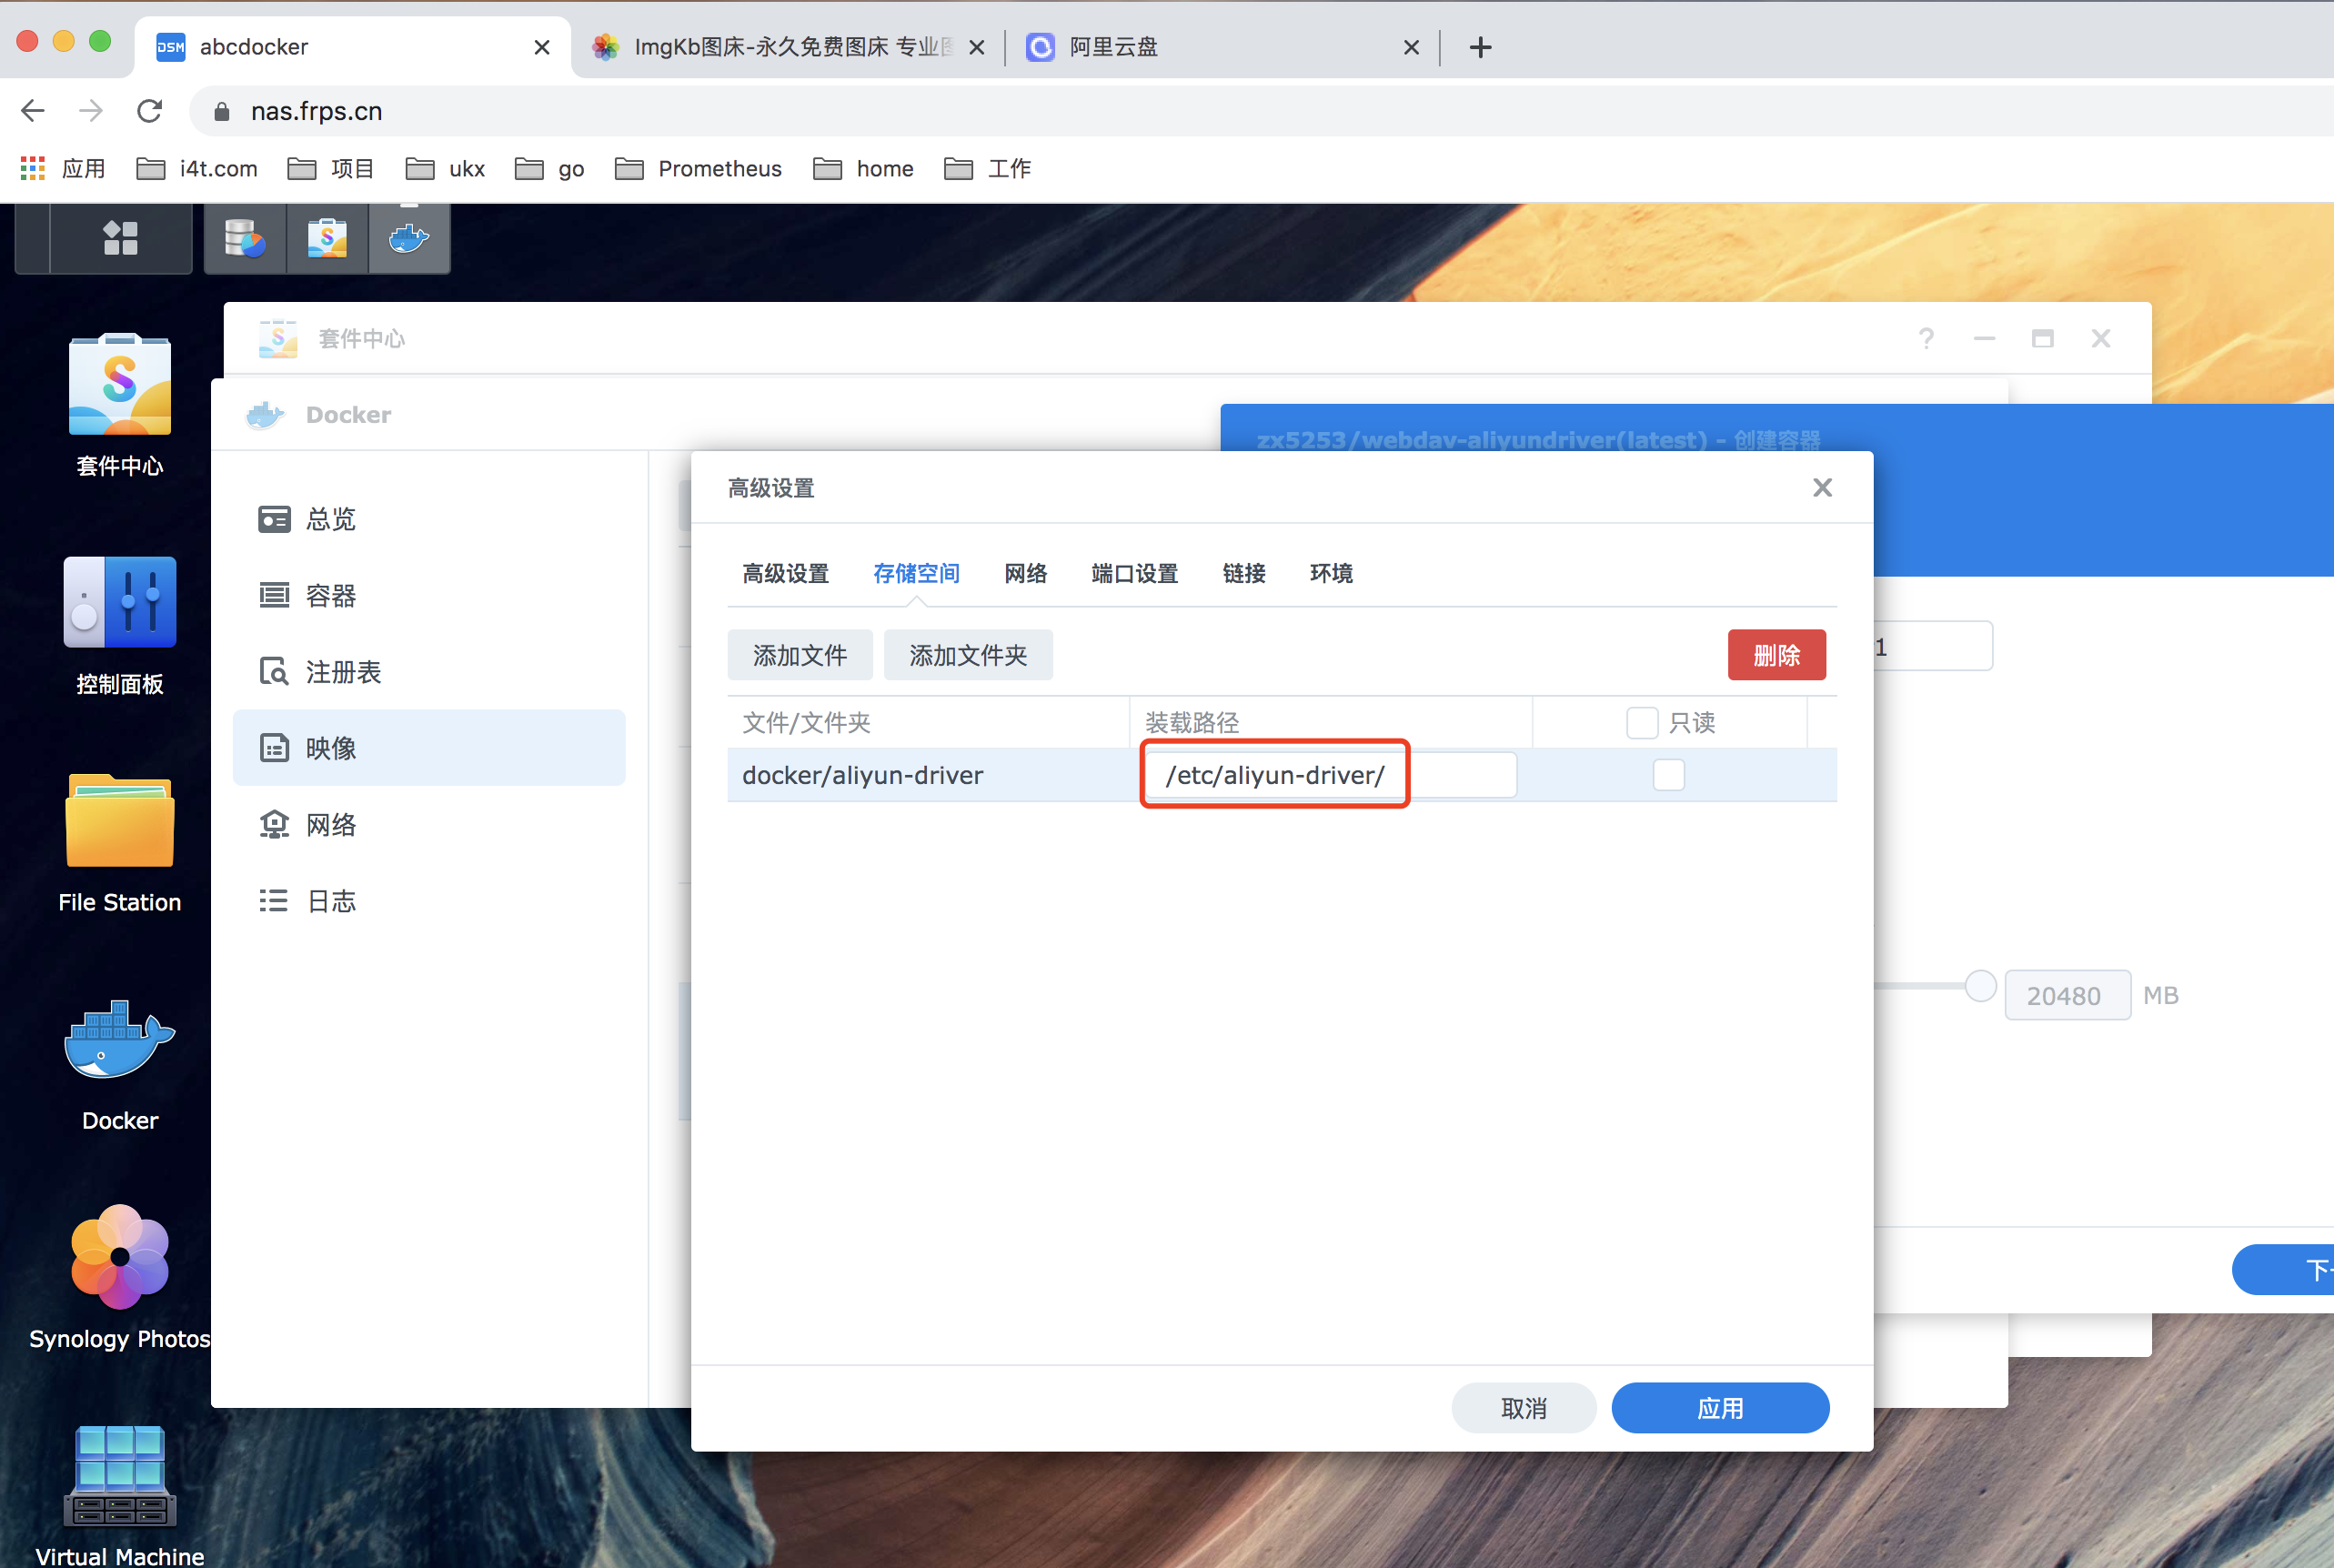Open 项目 bookmark folder
Viewport: 2334px width, 1568px height.
coord(331,168)
